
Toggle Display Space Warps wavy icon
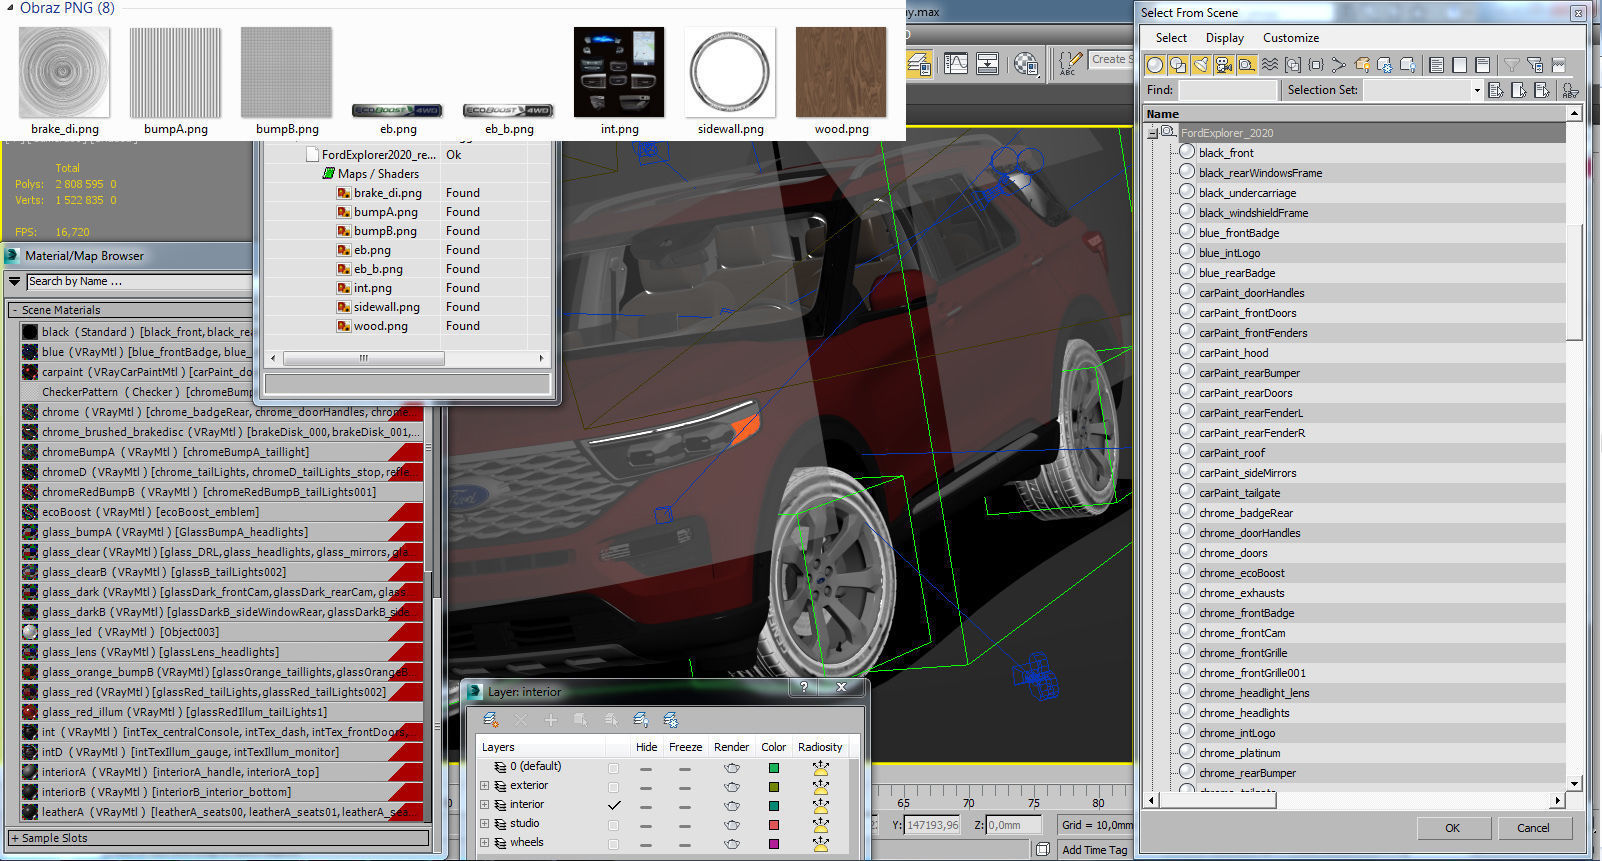[1269, 65]
